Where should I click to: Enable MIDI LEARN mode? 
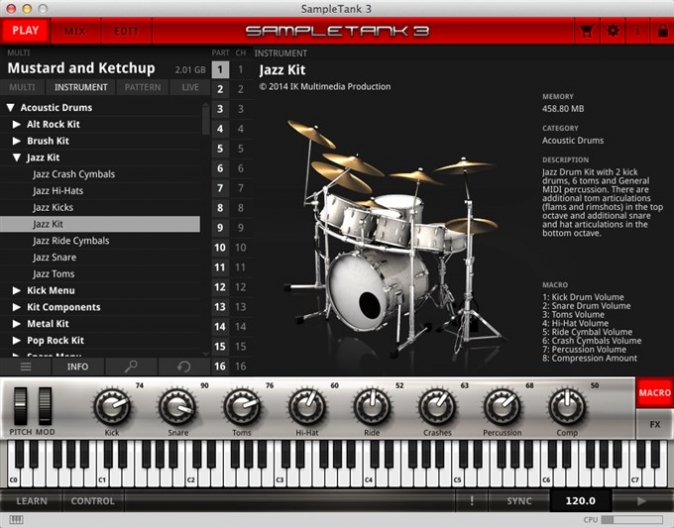31,501
